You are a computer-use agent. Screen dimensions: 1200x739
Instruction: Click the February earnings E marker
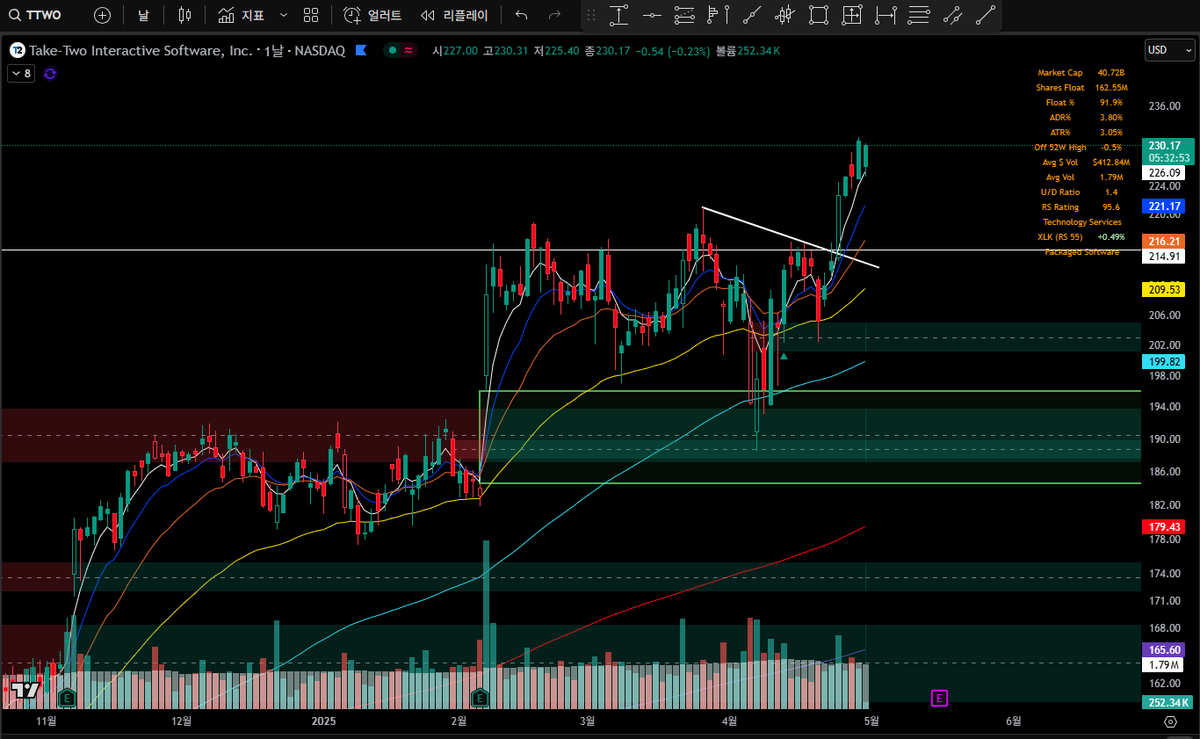point(481,697)
